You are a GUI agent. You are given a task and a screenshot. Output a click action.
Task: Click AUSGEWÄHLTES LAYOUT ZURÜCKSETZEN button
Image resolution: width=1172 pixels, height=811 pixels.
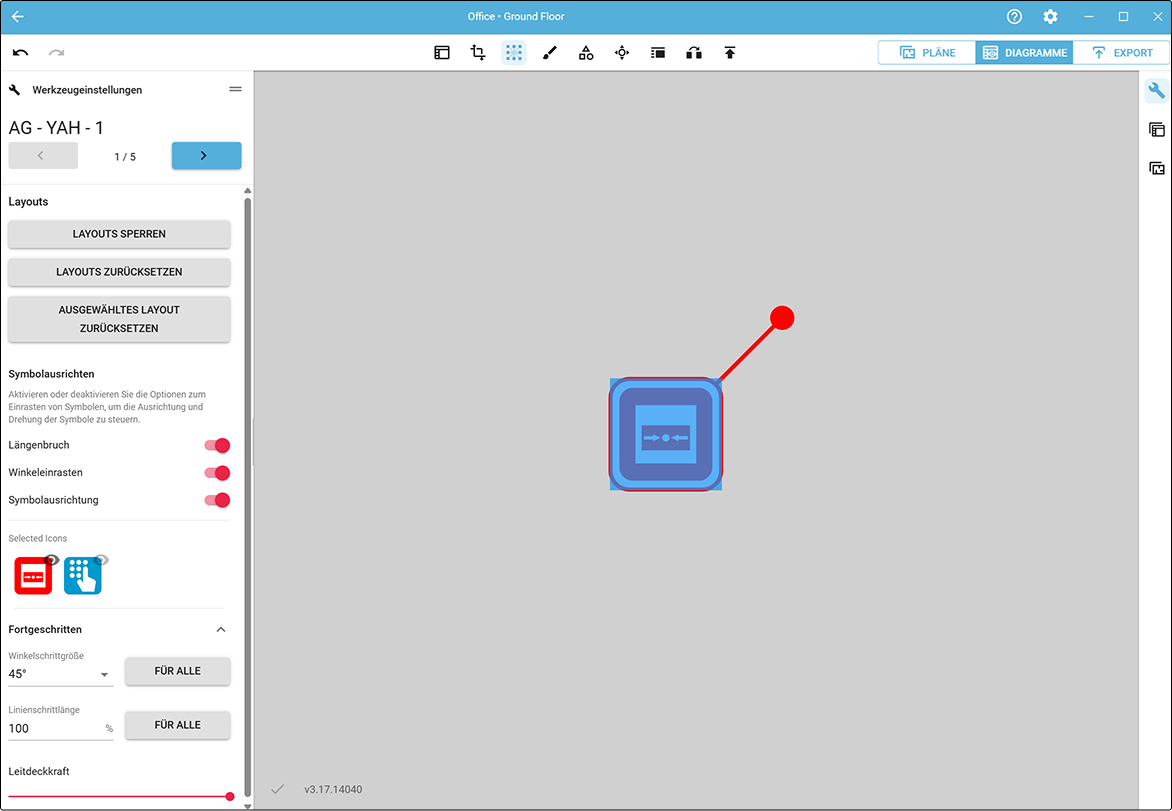tap(119, 319)
